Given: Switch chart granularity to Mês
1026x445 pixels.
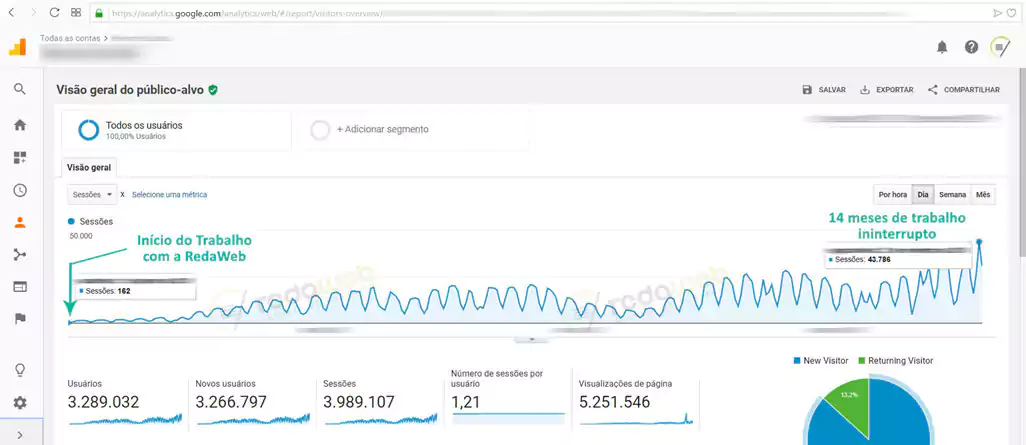Looking at the screenshot, I should point(983,194).
